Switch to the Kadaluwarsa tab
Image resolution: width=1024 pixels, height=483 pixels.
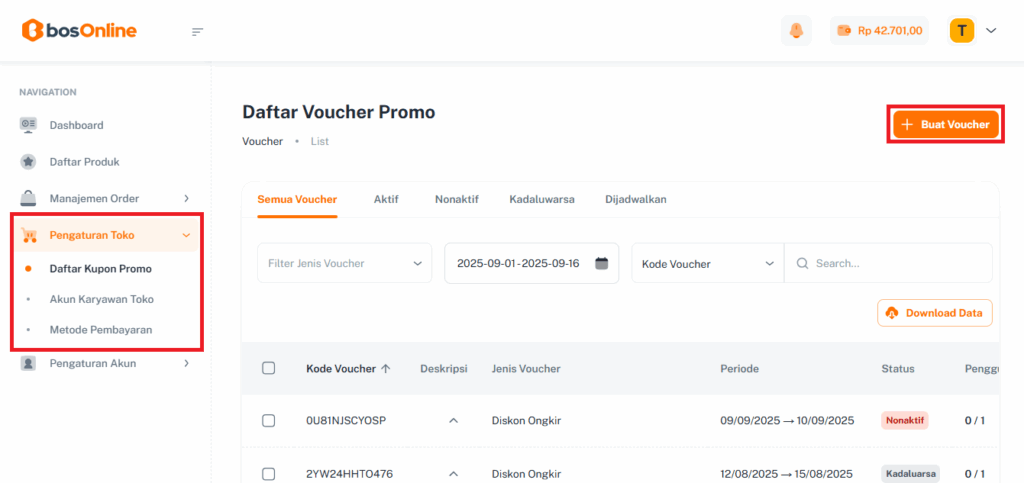pos(541,199)
